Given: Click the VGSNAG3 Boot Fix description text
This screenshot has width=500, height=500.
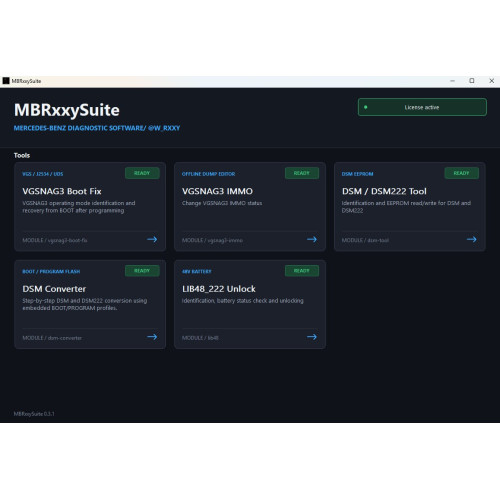Looking at the screenshot, I should point(79,207).
